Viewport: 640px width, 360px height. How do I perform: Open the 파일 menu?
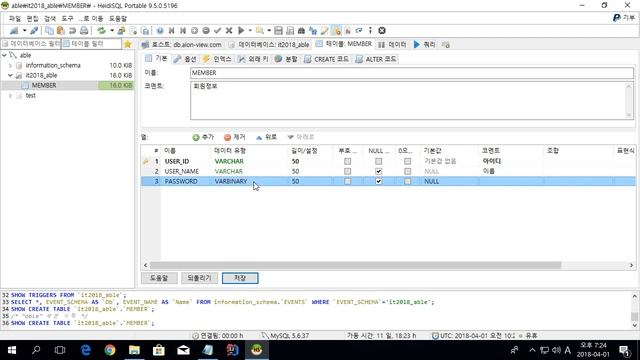point(15,19)
